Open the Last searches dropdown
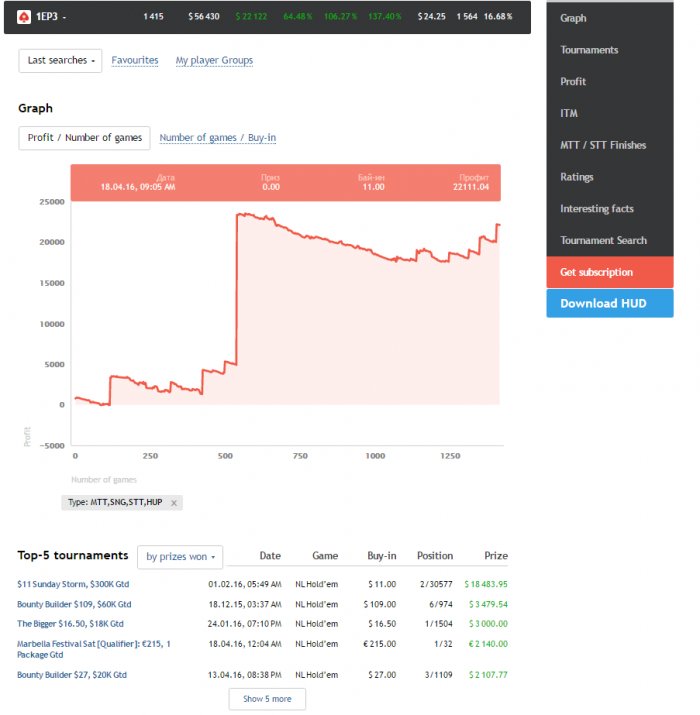 (x=60, y=61)
